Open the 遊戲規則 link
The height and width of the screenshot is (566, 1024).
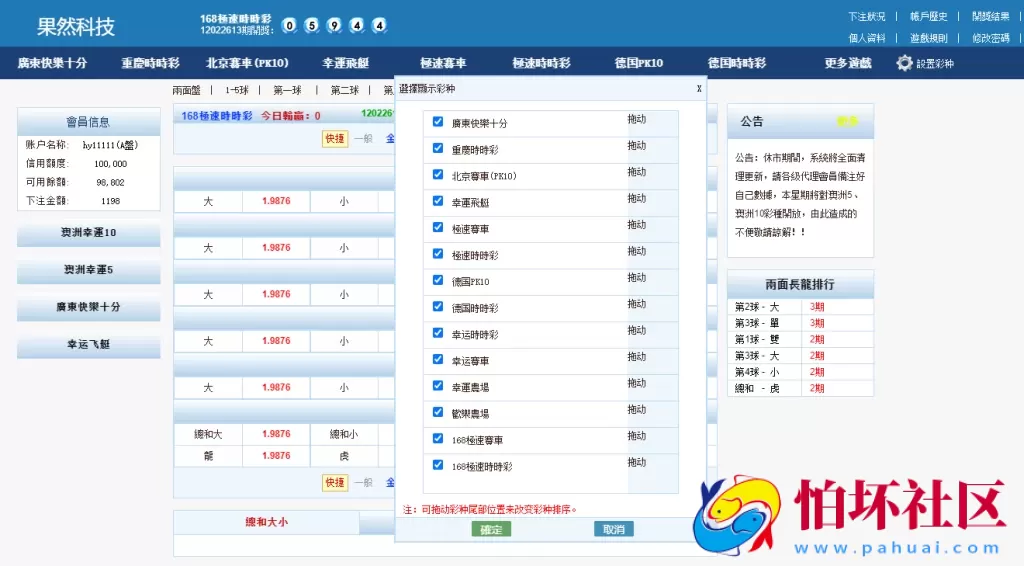pos(929,39)
